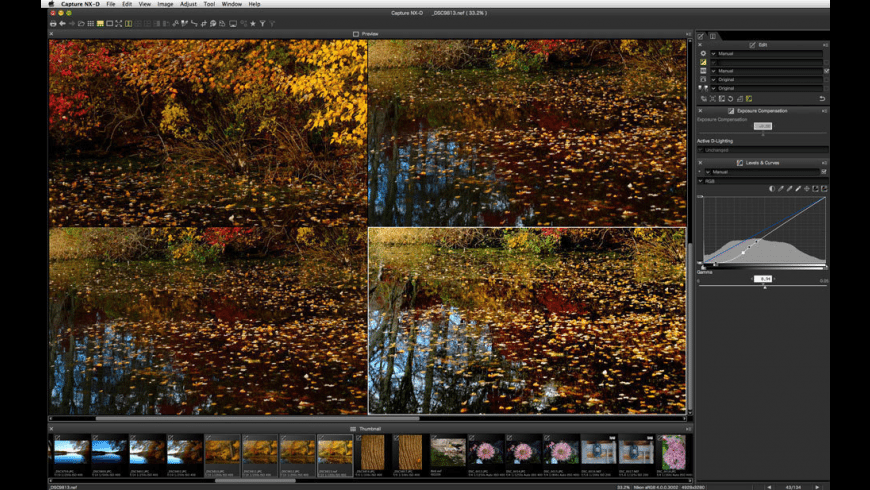Open the second Original dropdown
The height and width of the screenshot is (490, 870).
(x=766, y=88)
